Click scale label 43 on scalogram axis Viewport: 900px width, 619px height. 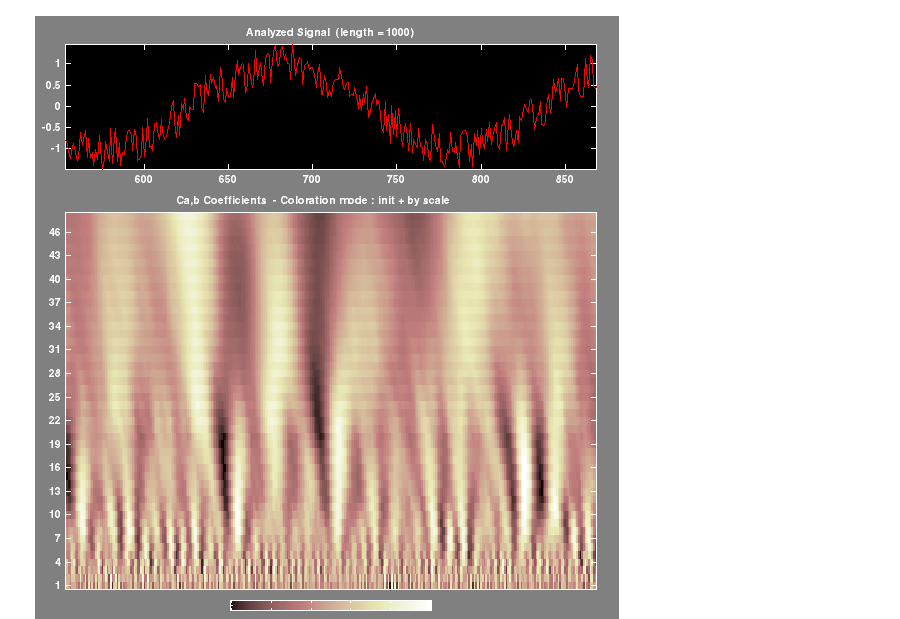[x=55, y=255]
